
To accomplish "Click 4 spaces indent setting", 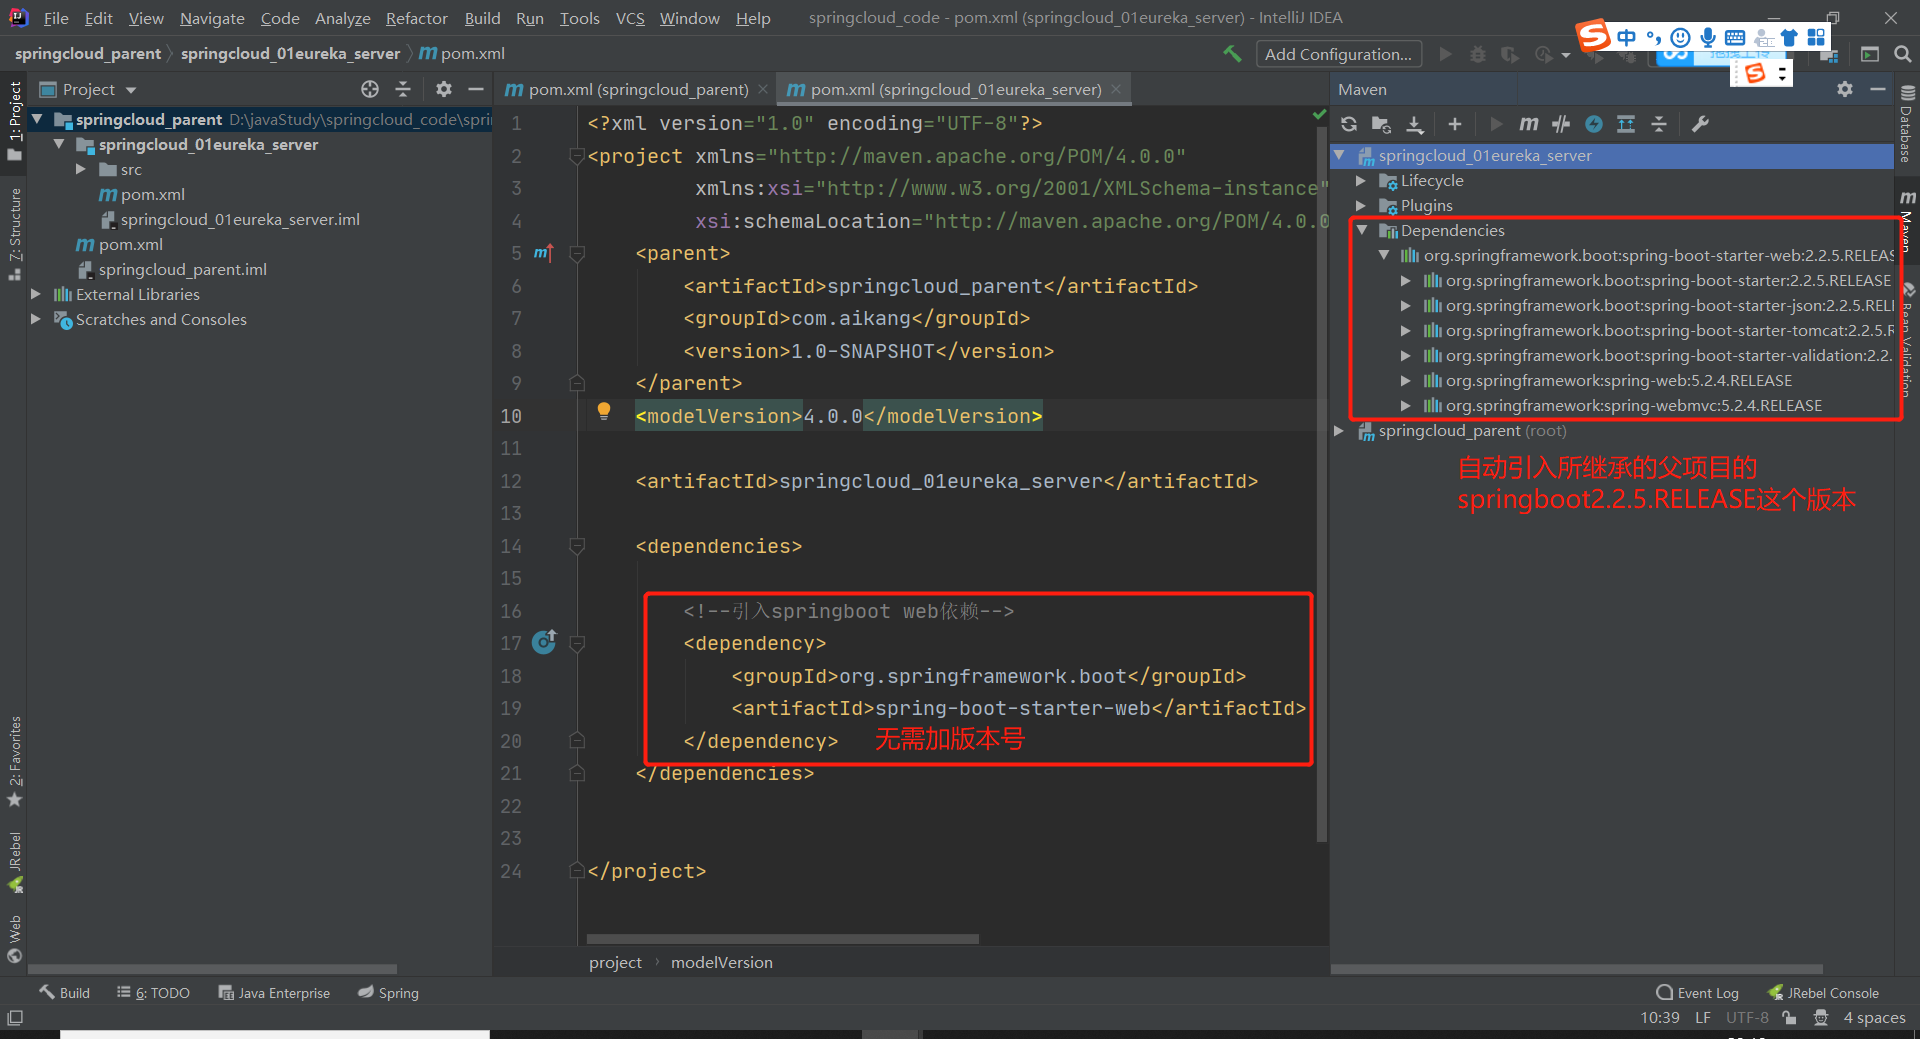I will click(1874, 1018).
